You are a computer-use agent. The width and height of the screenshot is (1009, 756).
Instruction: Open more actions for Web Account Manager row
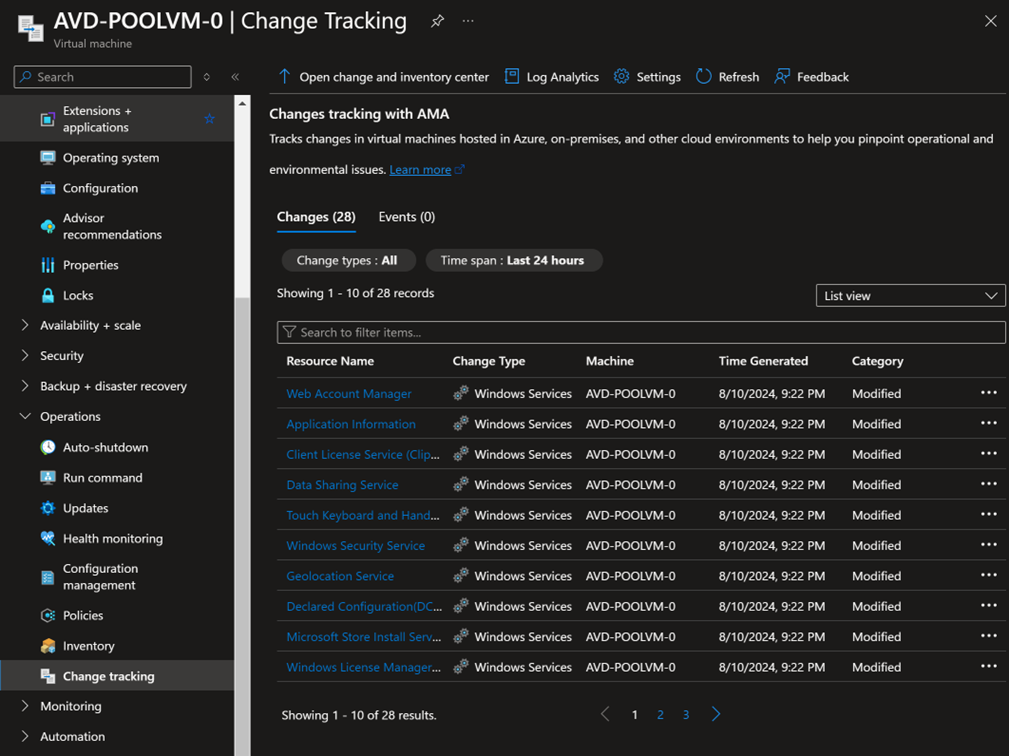989,392
